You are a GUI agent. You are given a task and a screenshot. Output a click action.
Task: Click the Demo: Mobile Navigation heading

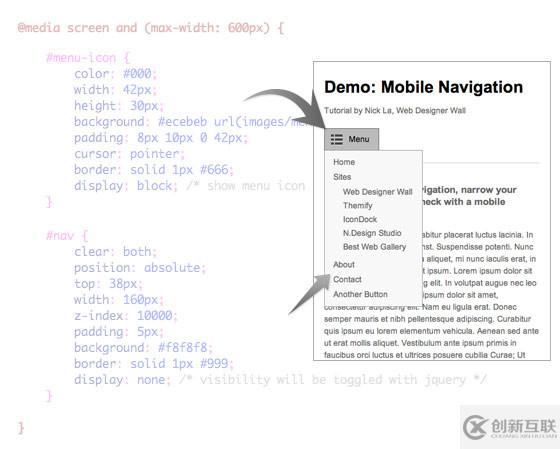point(423,87)
